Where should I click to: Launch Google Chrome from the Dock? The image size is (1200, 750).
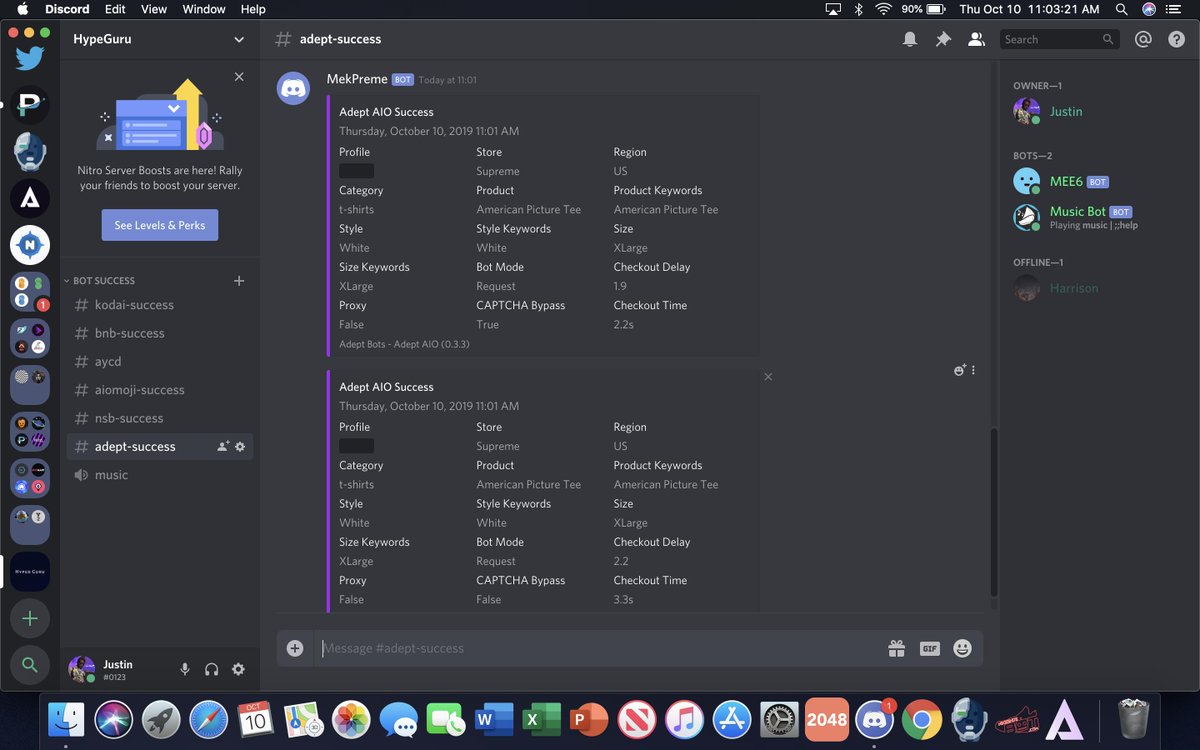coord(921,719)
